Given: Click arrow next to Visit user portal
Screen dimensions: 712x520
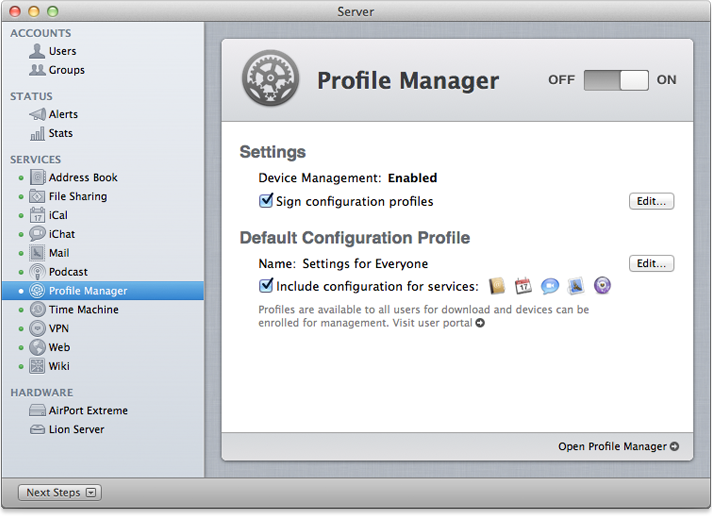Looking at the screenshot, I should click(481, 323).
